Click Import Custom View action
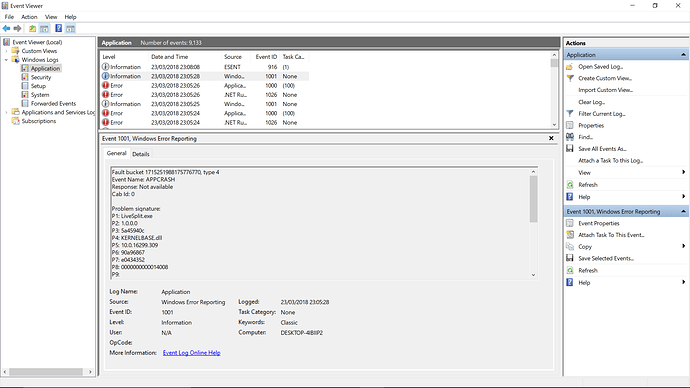 pos(606,90)
